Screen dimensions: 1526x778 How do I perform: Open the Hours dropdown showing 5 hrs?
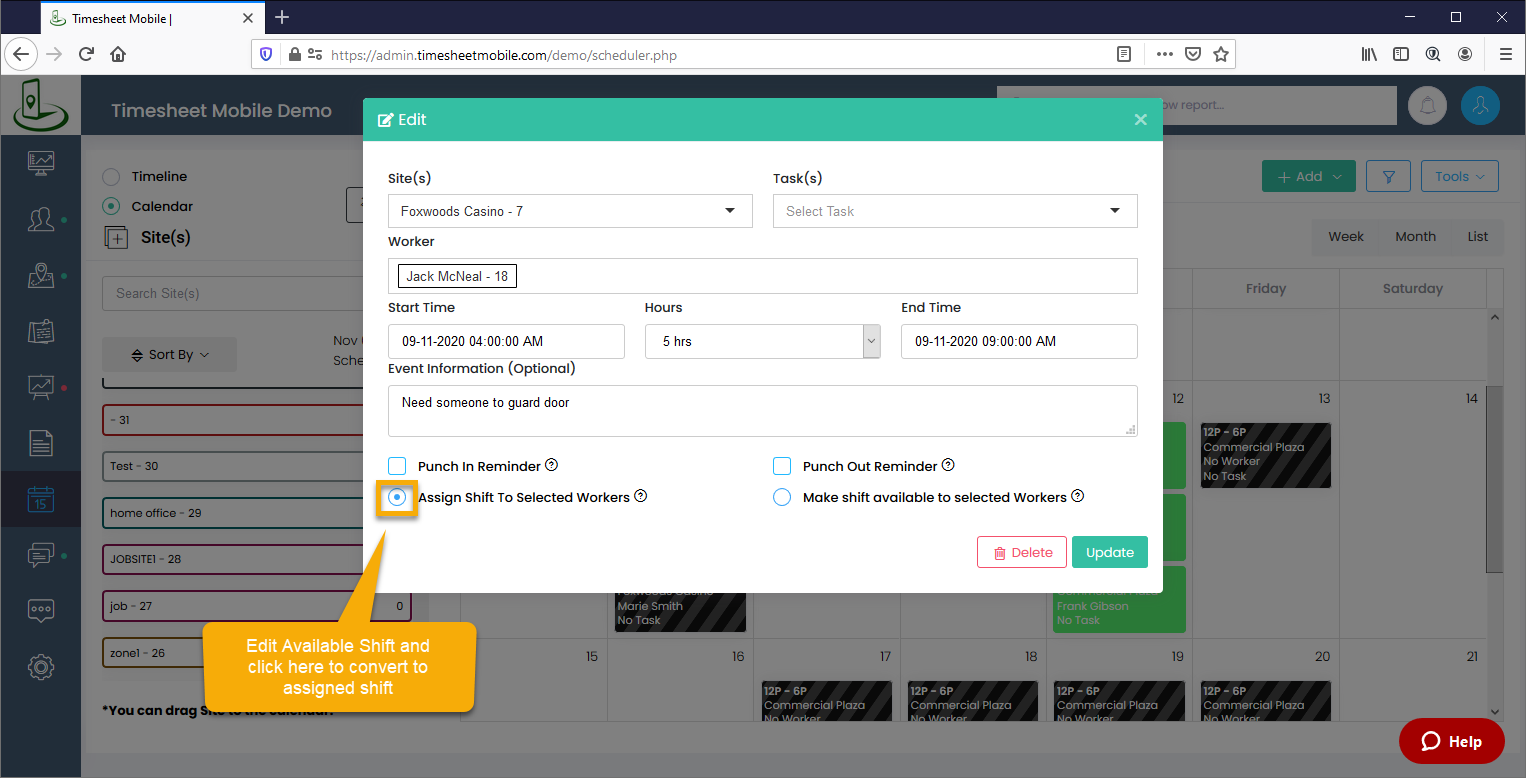[762, 341]
